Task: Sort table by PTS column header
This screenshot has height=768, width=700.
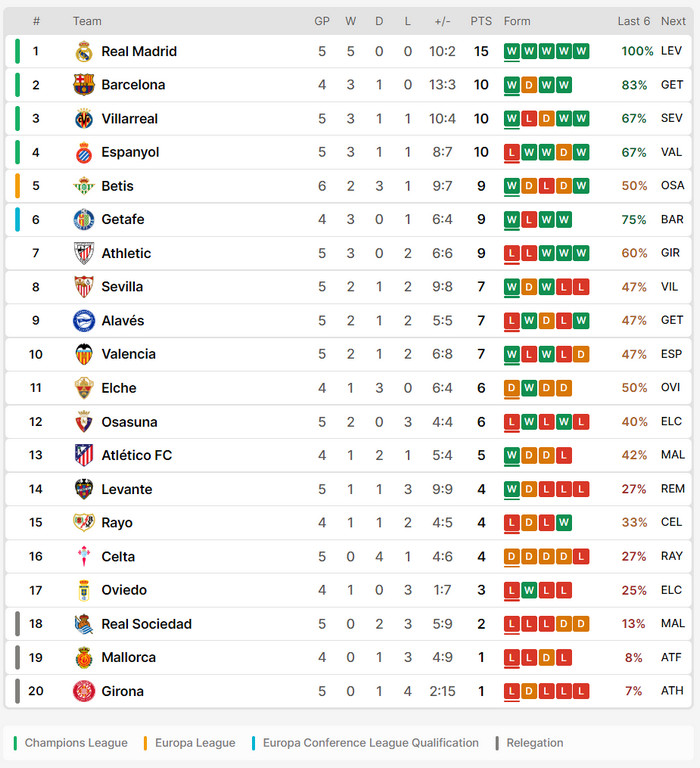Action: (481, 21)
